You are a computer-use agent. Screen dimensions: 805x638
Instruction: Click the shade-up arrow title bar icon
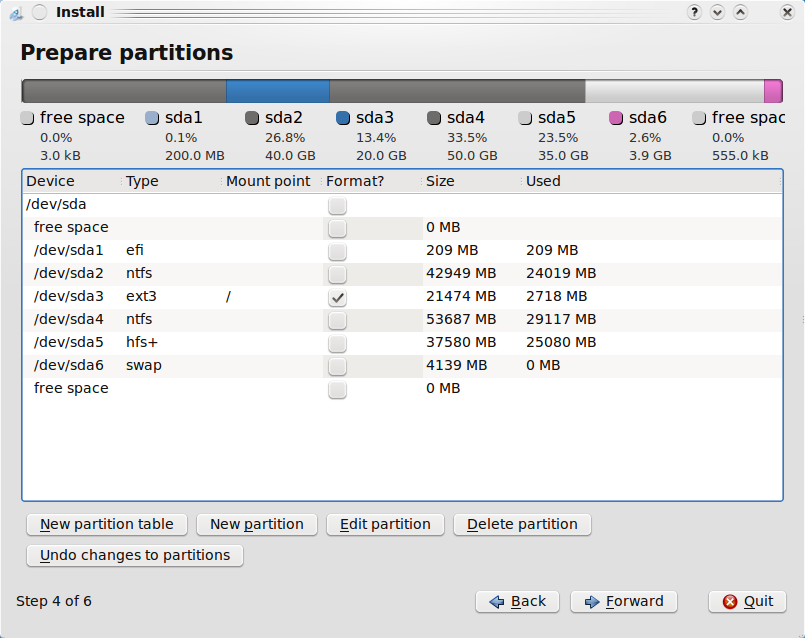point(740,12)
